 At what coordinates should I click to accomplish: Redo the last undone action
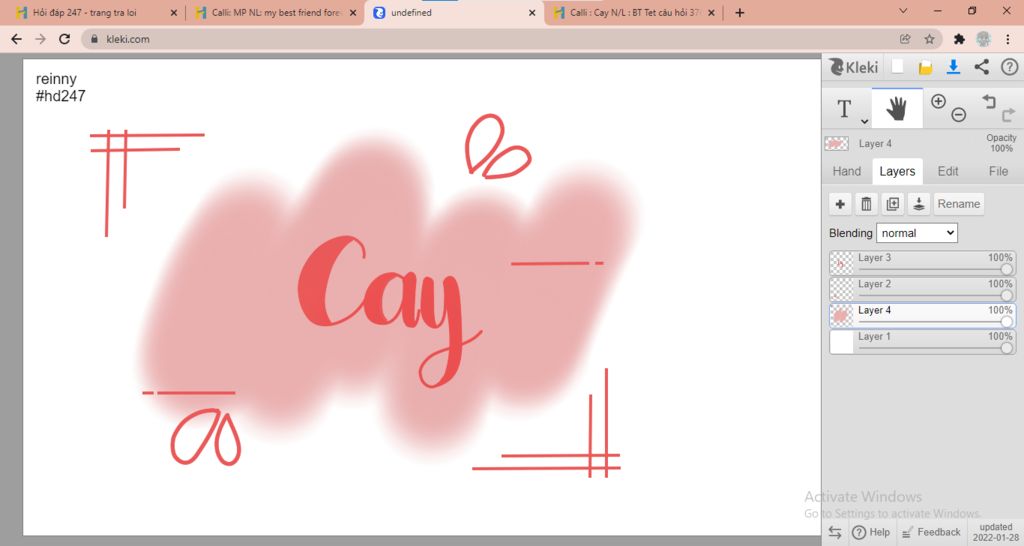point(1008,116)
